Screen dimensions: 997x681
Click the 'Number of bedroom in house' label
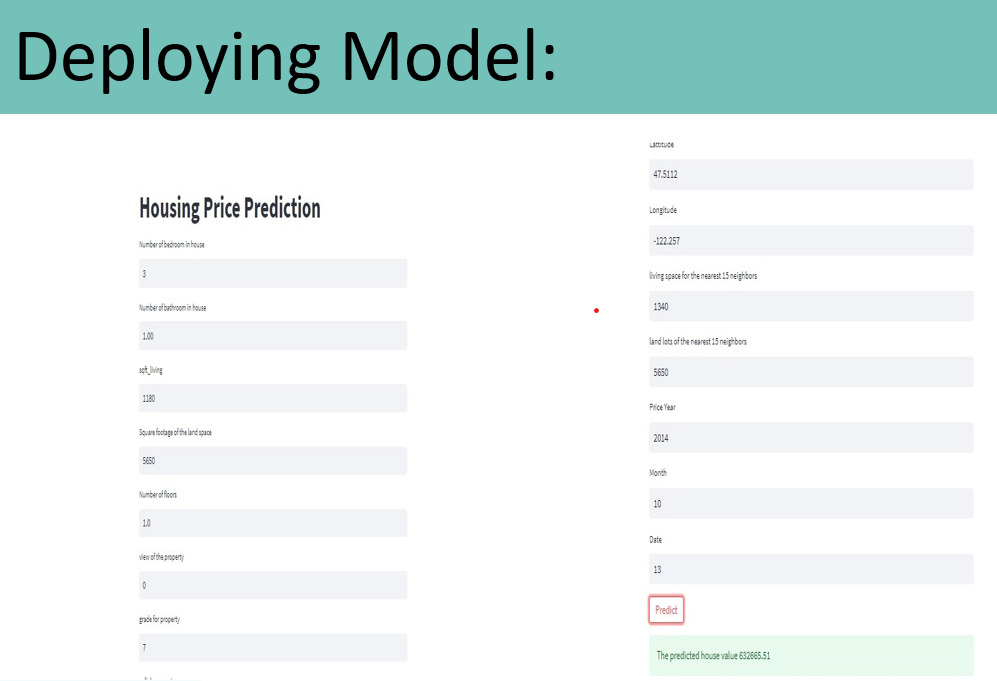[x=170, y=244]
